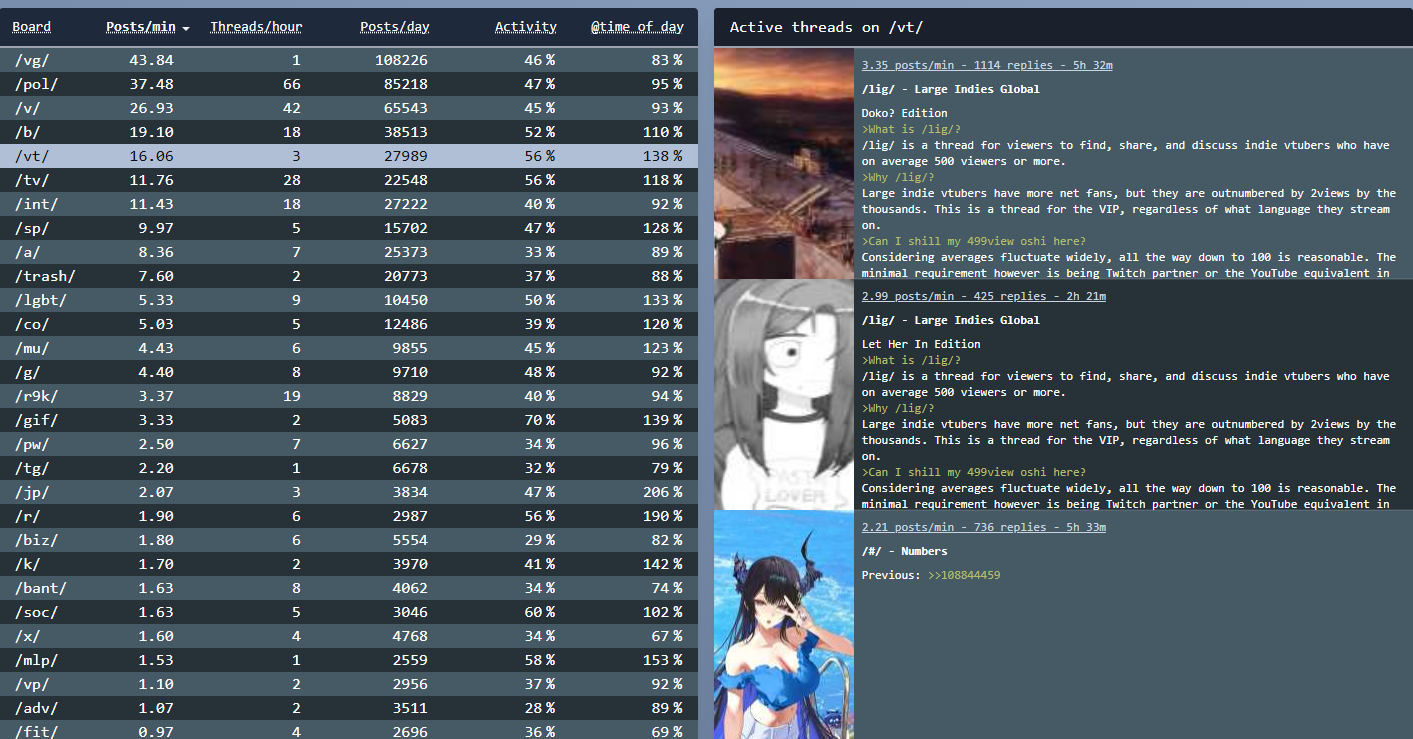Select the /vg/ board row
The height and width of the screenshot is (739, 1413).
pyautogui.click(x=349, y=60)
